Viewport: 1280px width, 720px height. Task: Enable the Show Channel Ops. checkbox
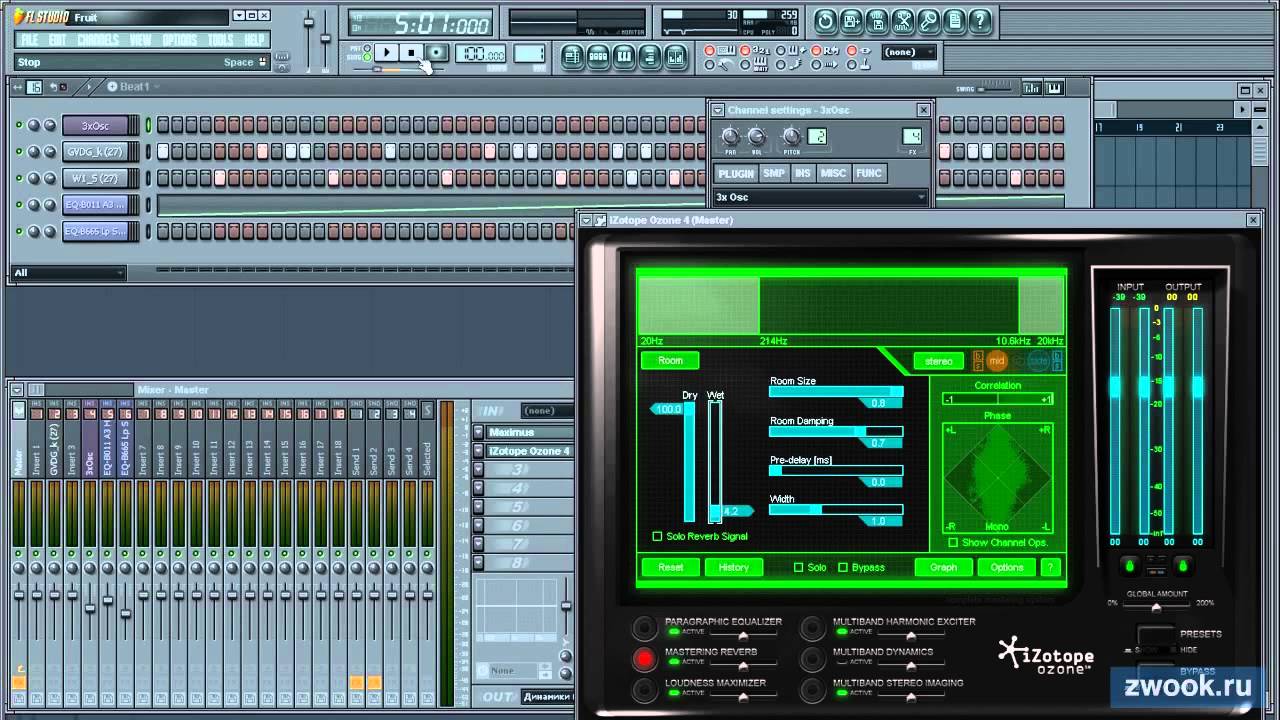(953, 542)
